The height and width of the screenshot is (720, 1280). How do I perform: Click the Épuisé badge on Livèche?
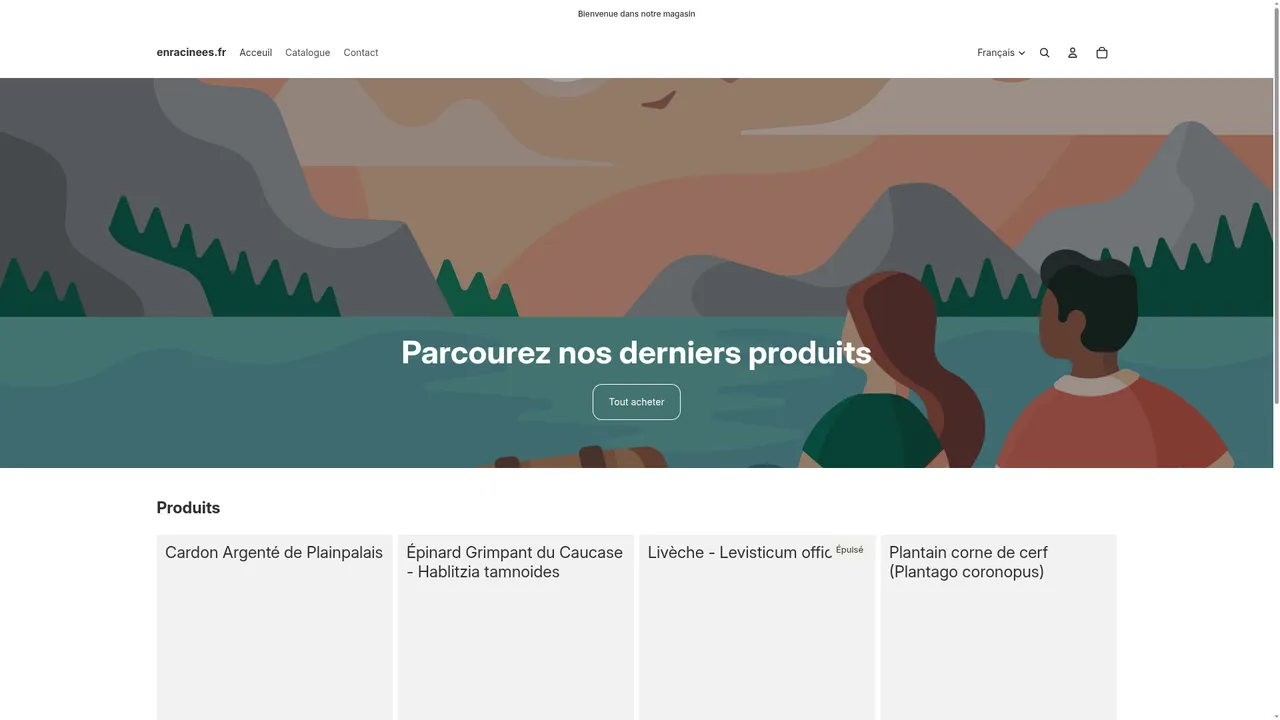click(849, 550)
